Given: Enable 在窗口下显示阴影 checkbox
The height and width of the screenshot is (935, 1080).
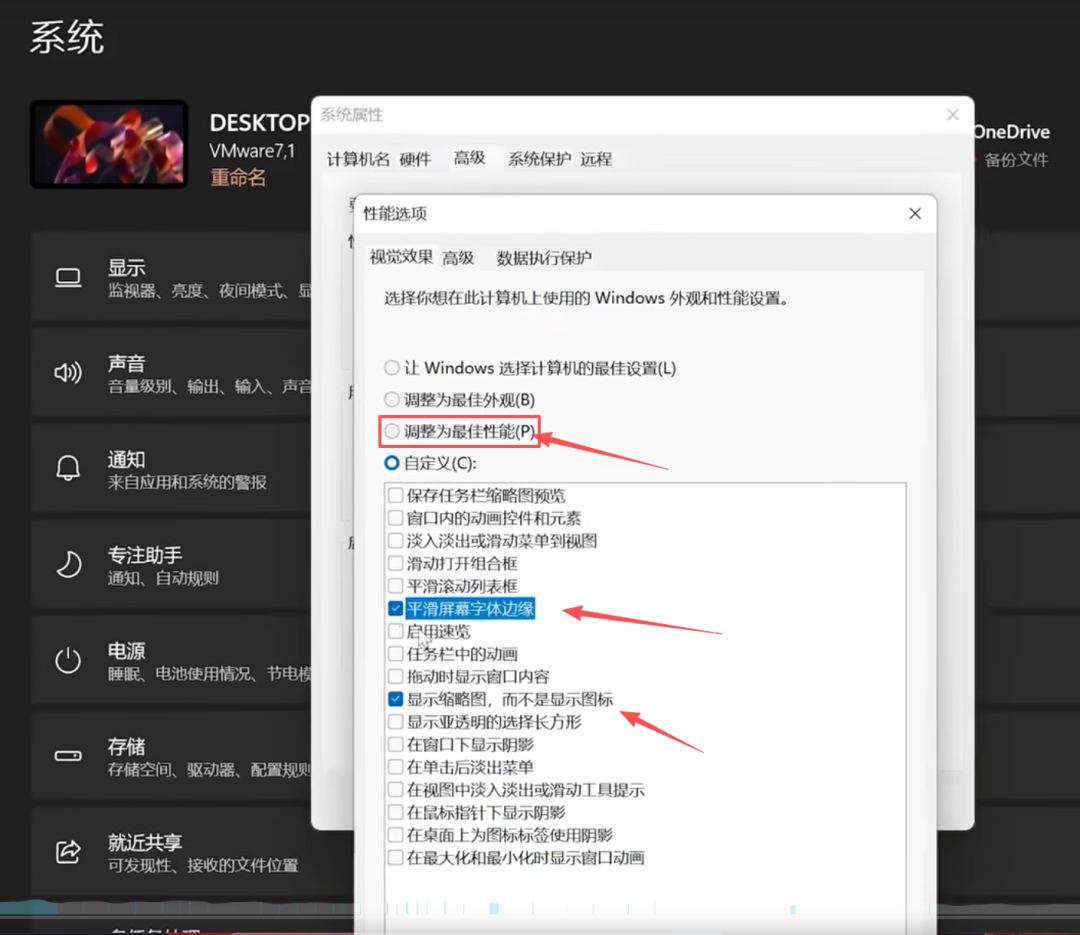Looking at the screenshot, I should click(x=396, y=745).
